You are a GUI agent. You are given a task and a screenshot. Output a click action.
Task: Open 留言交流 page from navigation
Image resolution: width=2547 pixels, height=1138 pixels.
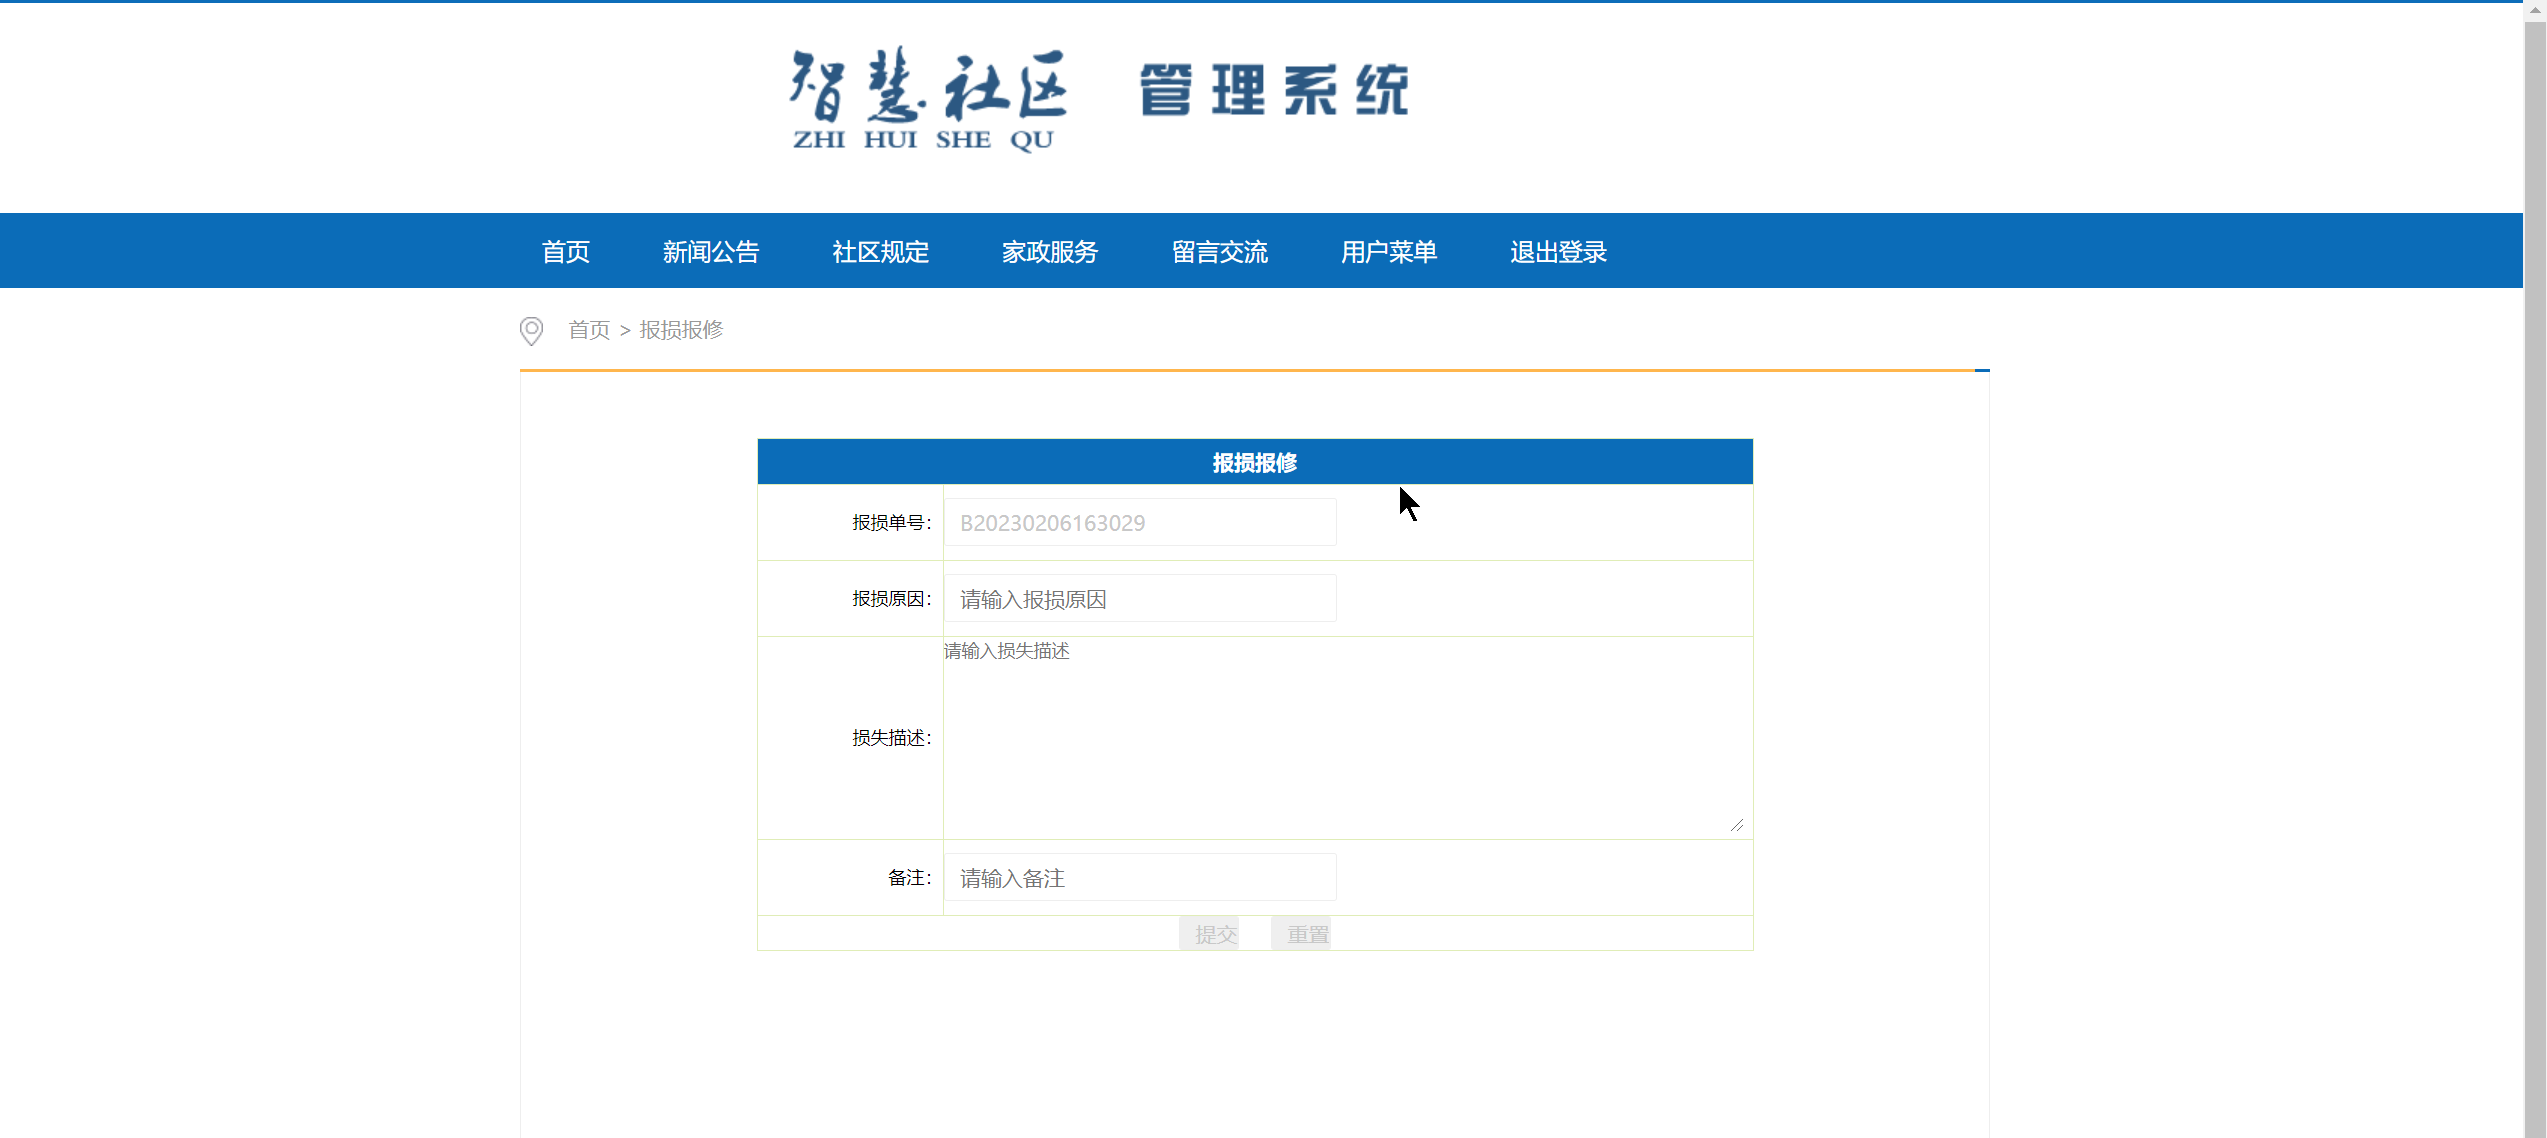tap(1219, 252)
